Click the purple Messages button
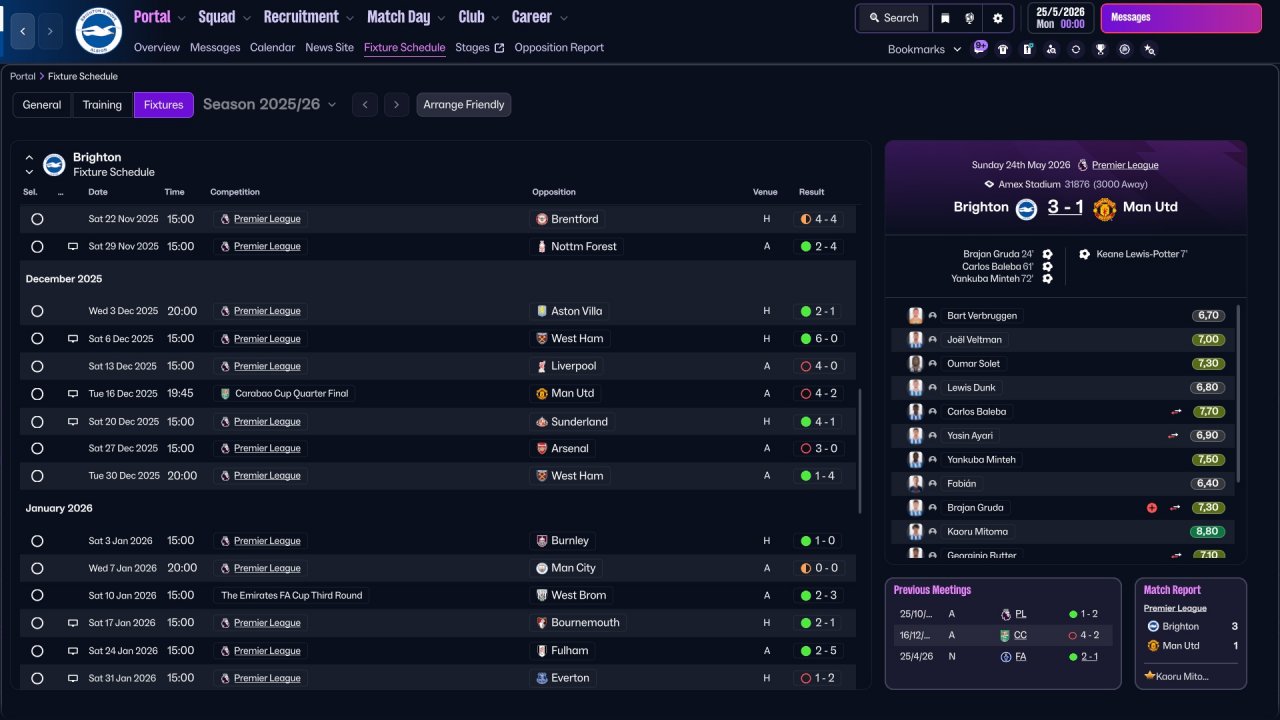This screenshot has width=1280, height=720. pos(1181,18)
